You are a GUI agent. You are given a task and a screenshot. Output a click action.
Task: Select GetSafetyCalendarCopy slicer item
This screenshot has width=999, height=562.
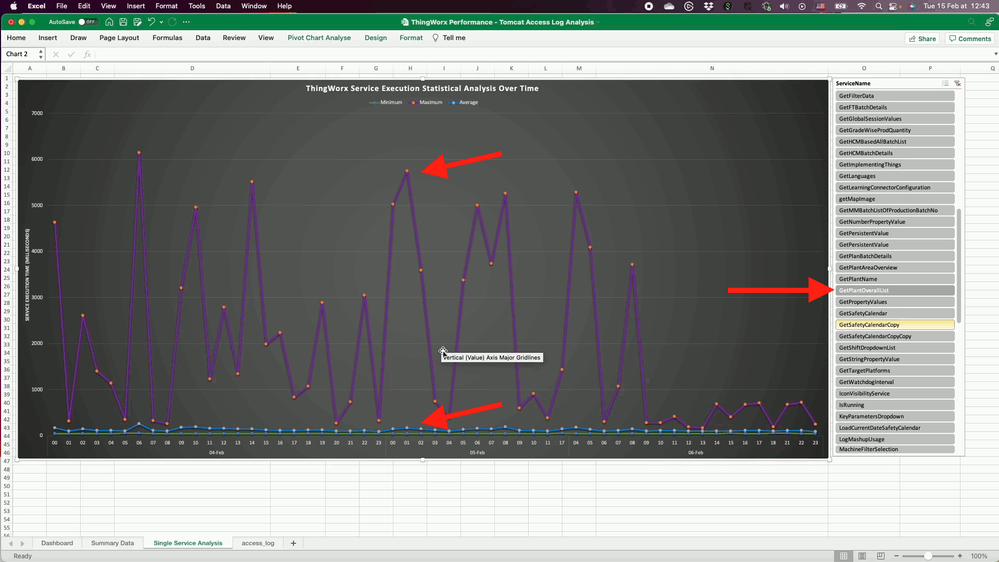tap(895, 325)
